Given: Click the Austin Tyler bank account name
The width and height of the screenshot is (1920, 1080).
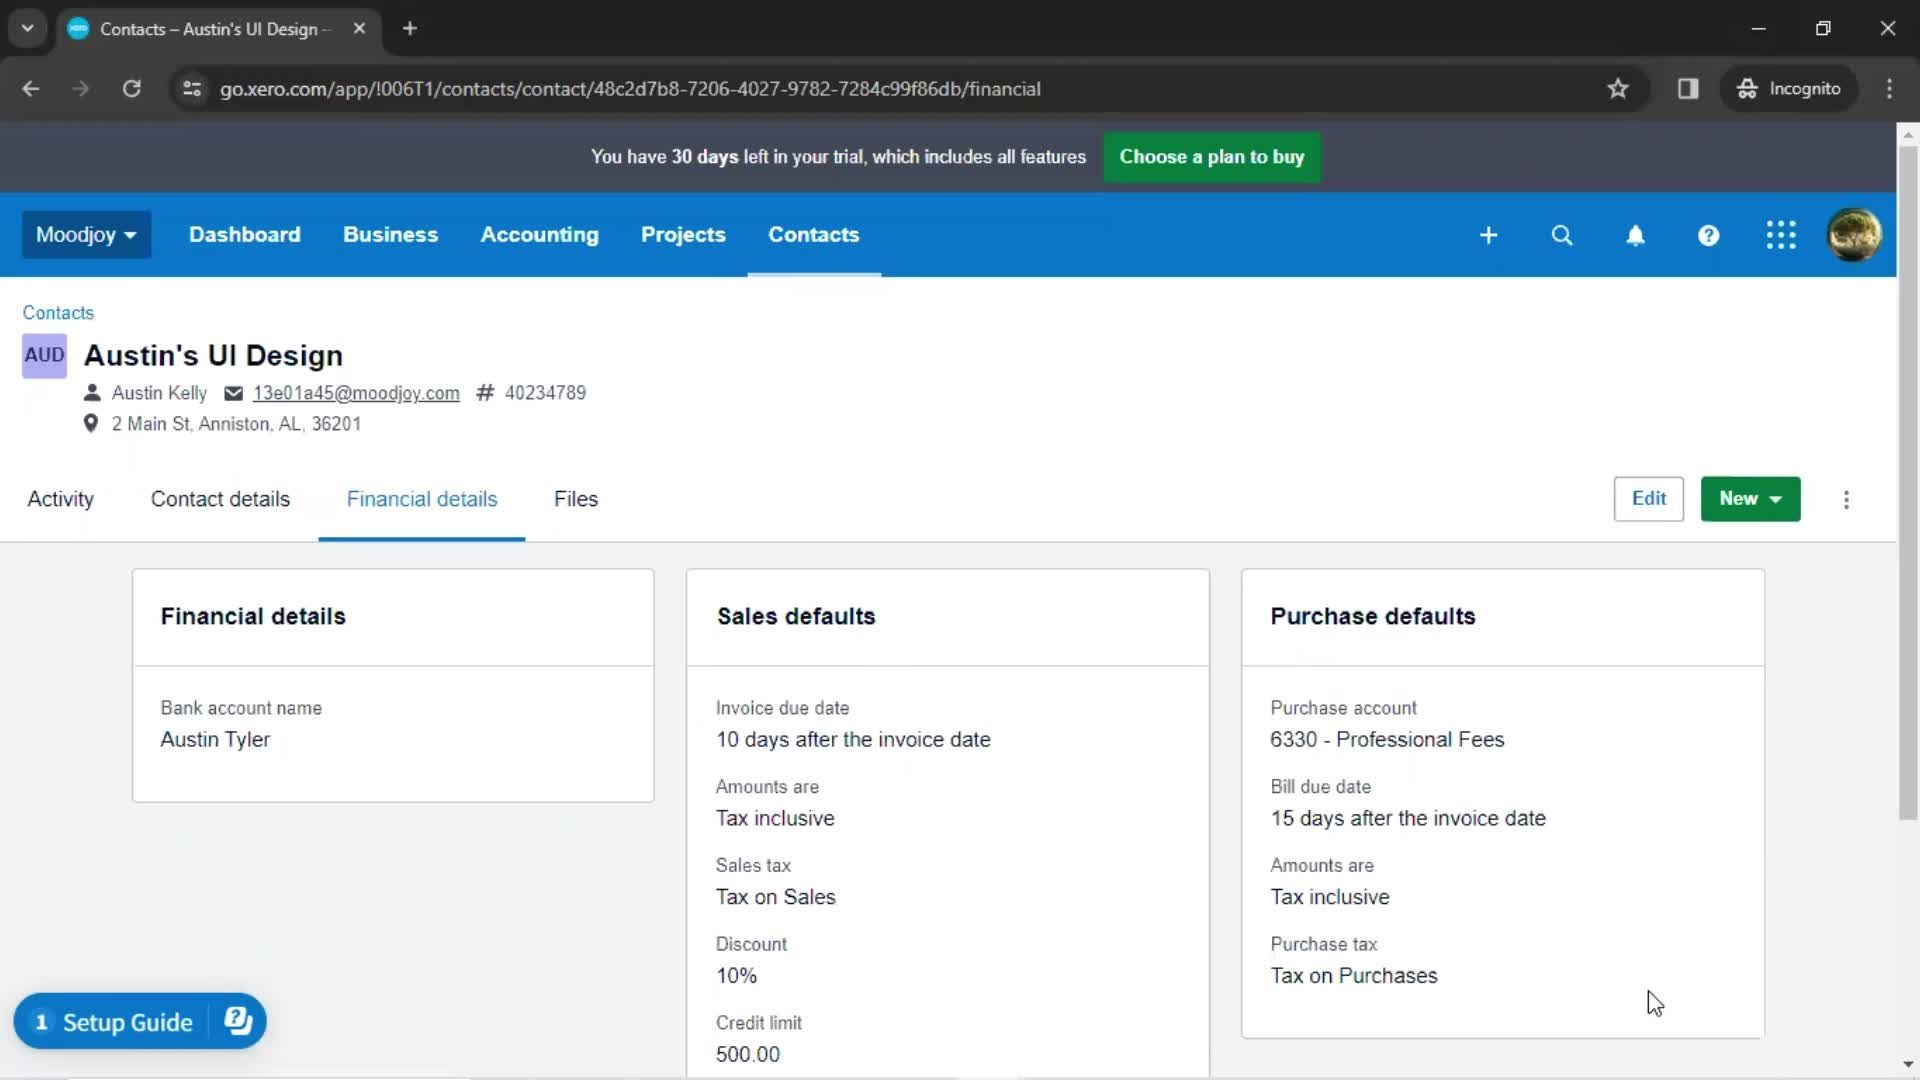Looking at the screenshot, I should pyautogui.click(x=215, y=740).
